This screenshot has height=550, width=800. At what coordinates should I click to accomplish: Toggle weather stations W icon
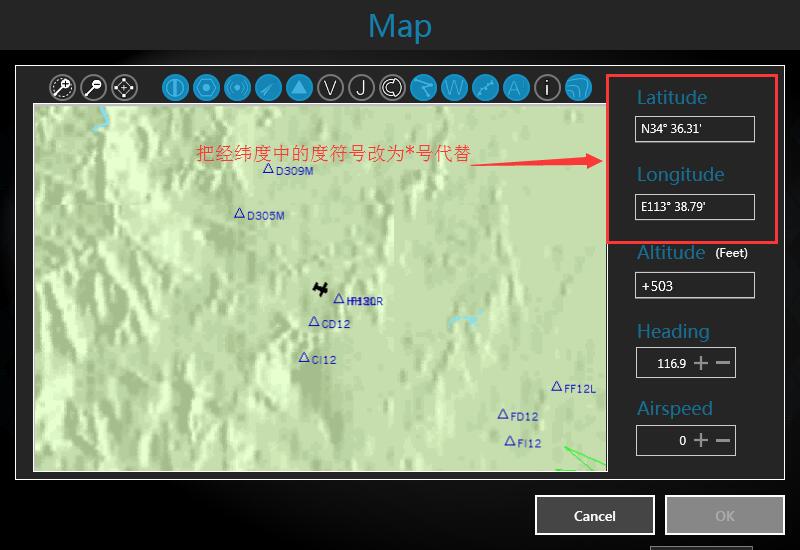455,88
